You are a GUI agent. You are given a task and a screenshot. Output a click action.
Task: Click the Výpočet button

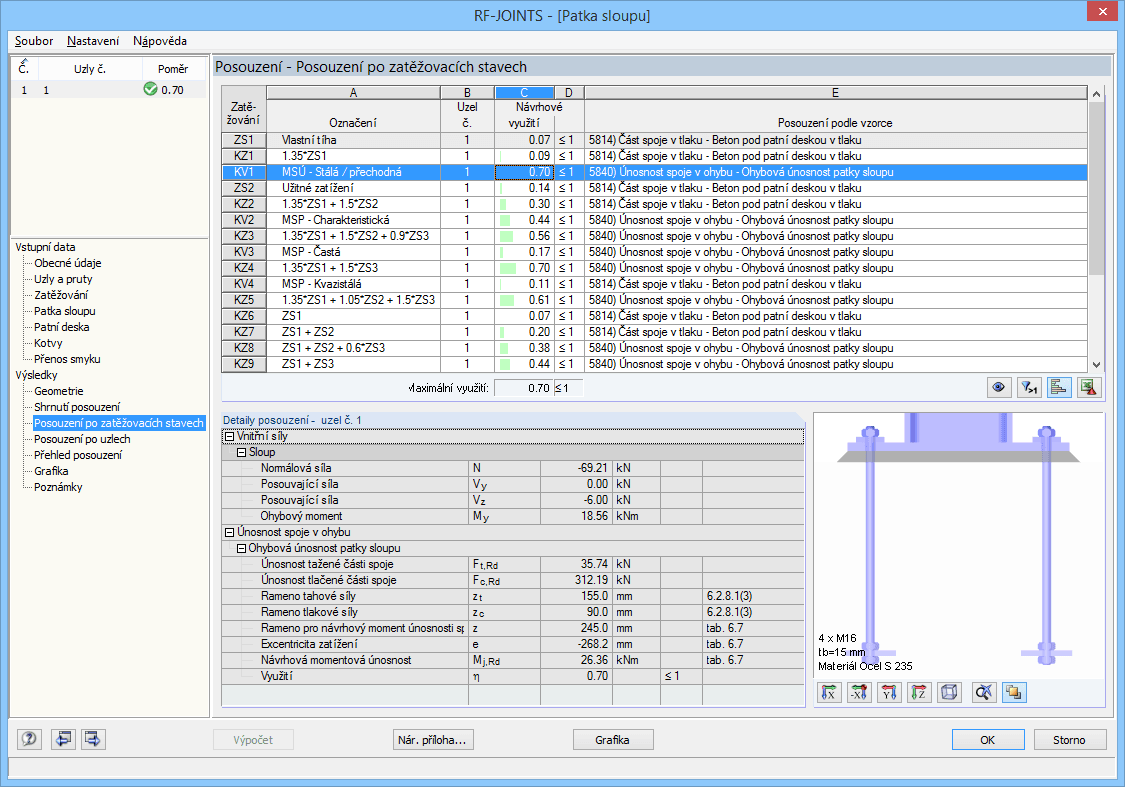tap(253, 740)
